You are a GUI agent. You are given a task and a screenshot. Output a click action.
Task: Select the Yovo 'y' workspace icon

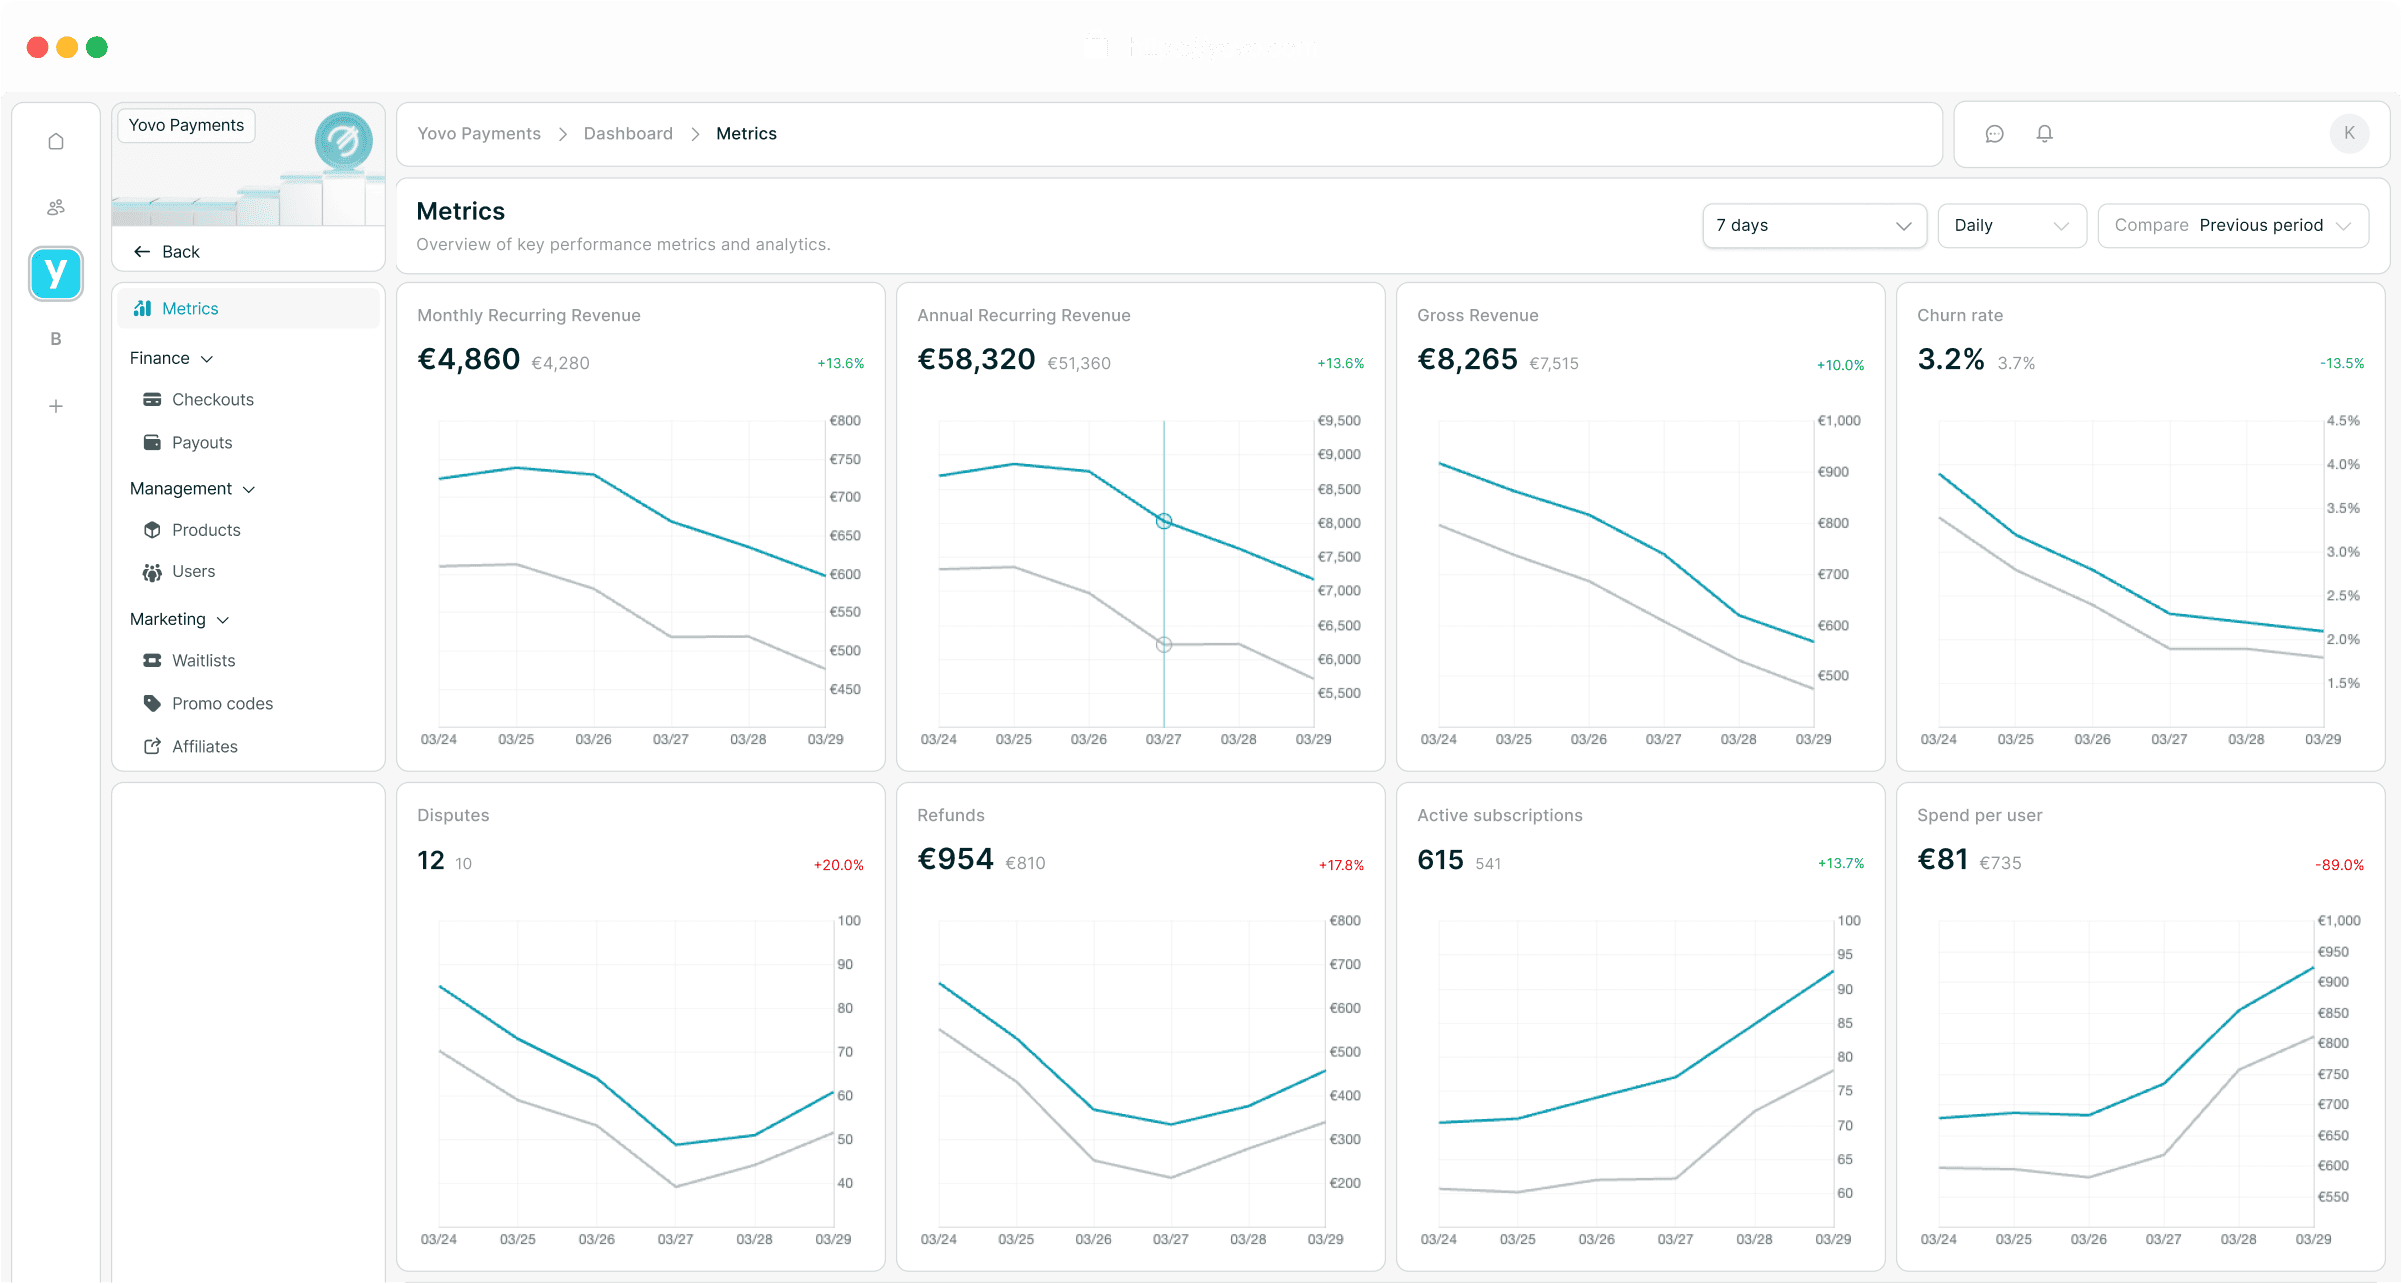(56, 273)
